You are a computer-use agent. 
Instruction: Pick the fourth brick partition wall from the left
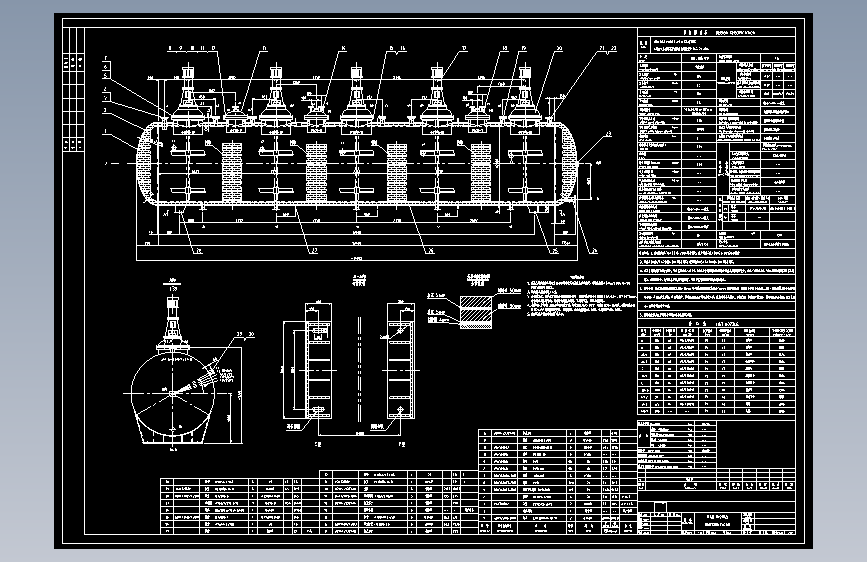tap(480, 172)
